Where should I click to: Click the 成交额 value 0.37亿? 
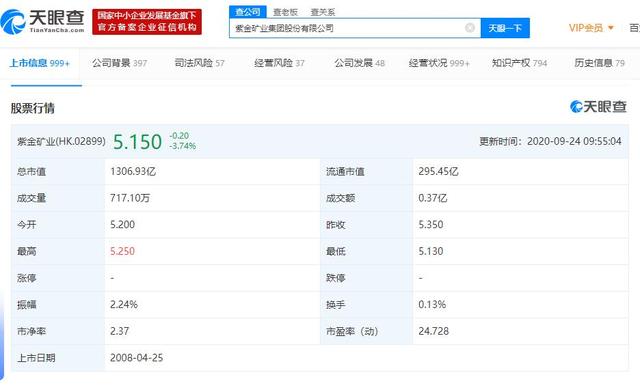tap(433, 198)
